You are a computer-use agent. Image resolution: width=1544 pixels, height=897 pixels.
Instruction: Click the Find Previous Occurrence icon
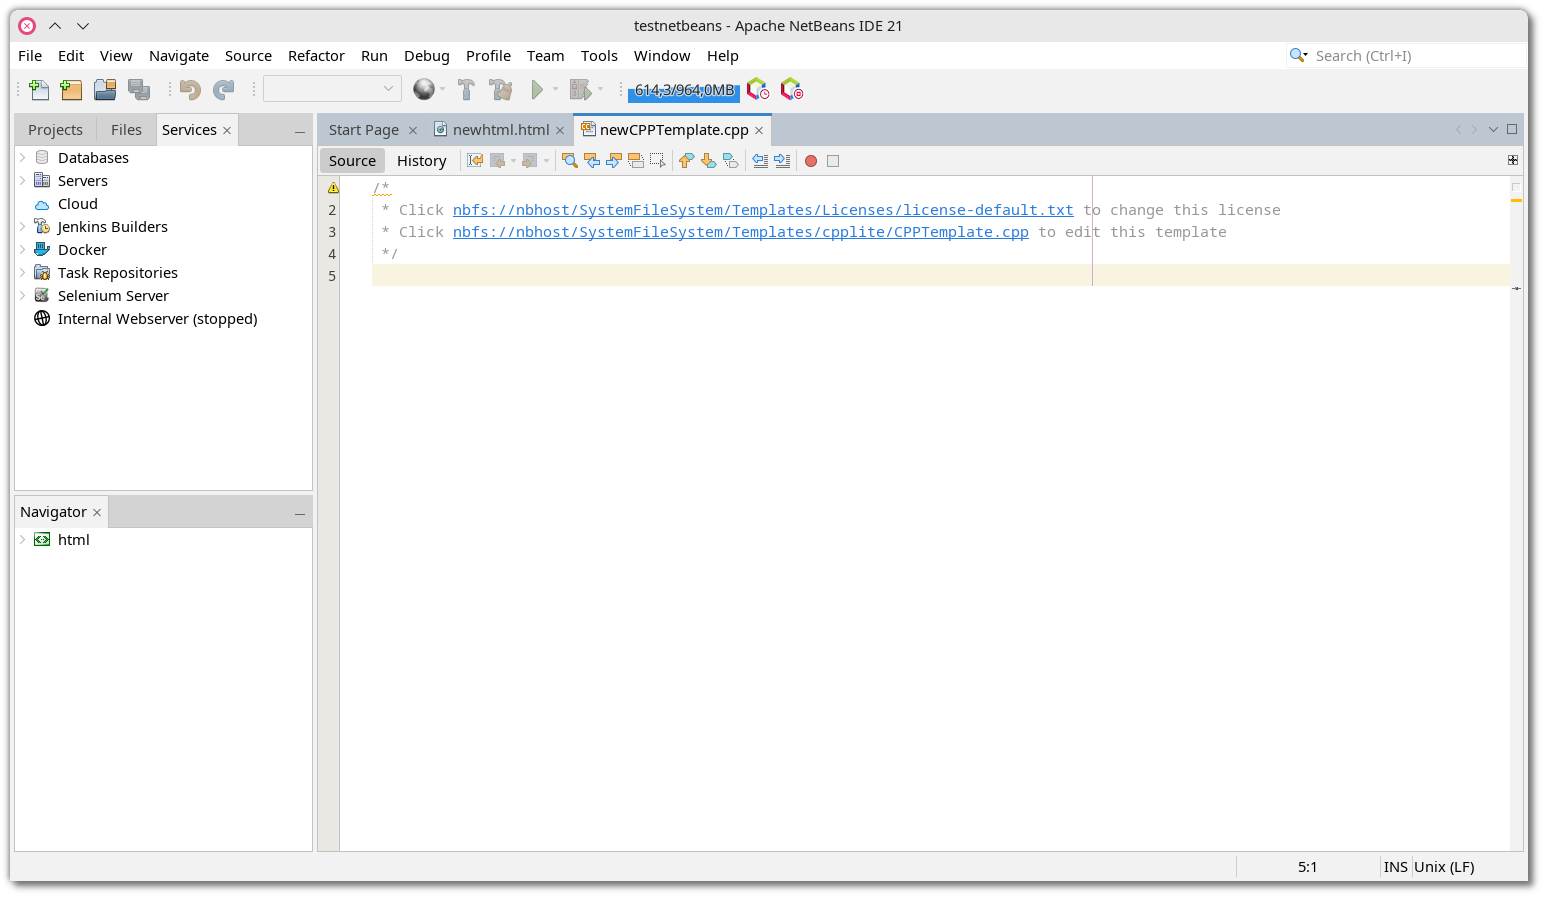click(x=592, y=161)
